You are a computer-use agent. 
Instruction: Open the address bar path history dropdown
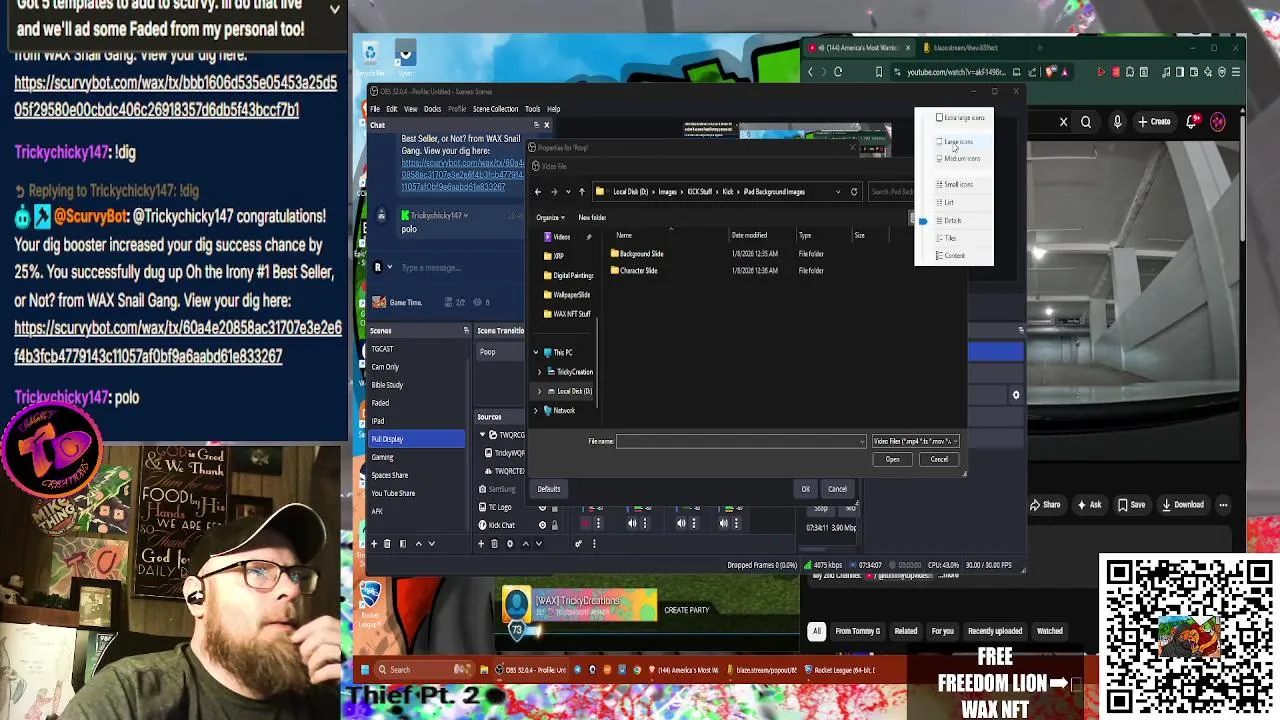point(838,192)
